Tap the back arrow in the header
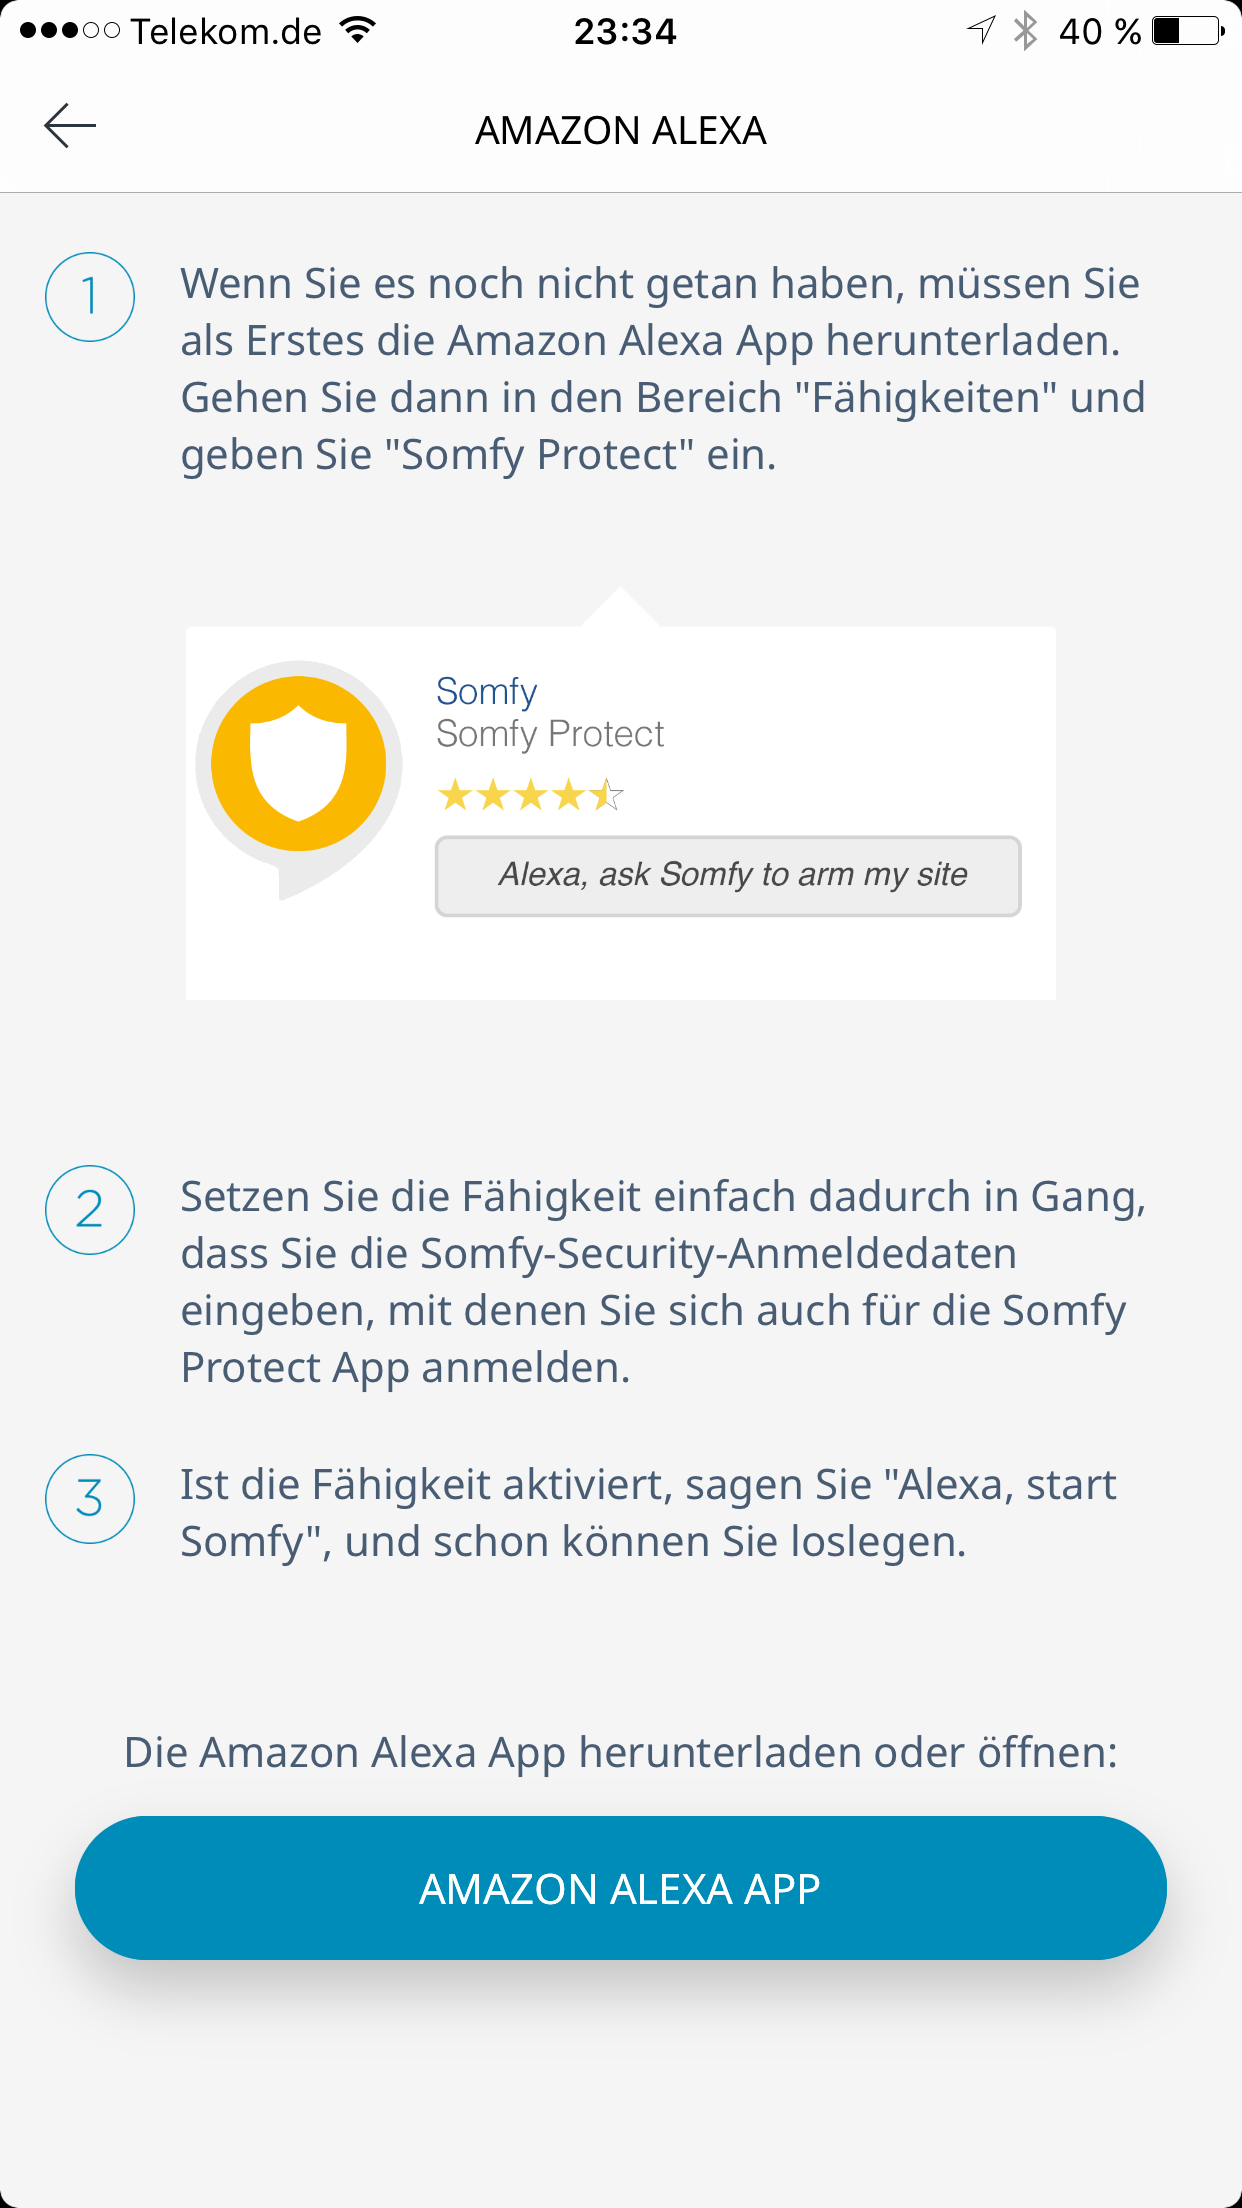Screen dimensions: 1242x2208 point(70,126)
